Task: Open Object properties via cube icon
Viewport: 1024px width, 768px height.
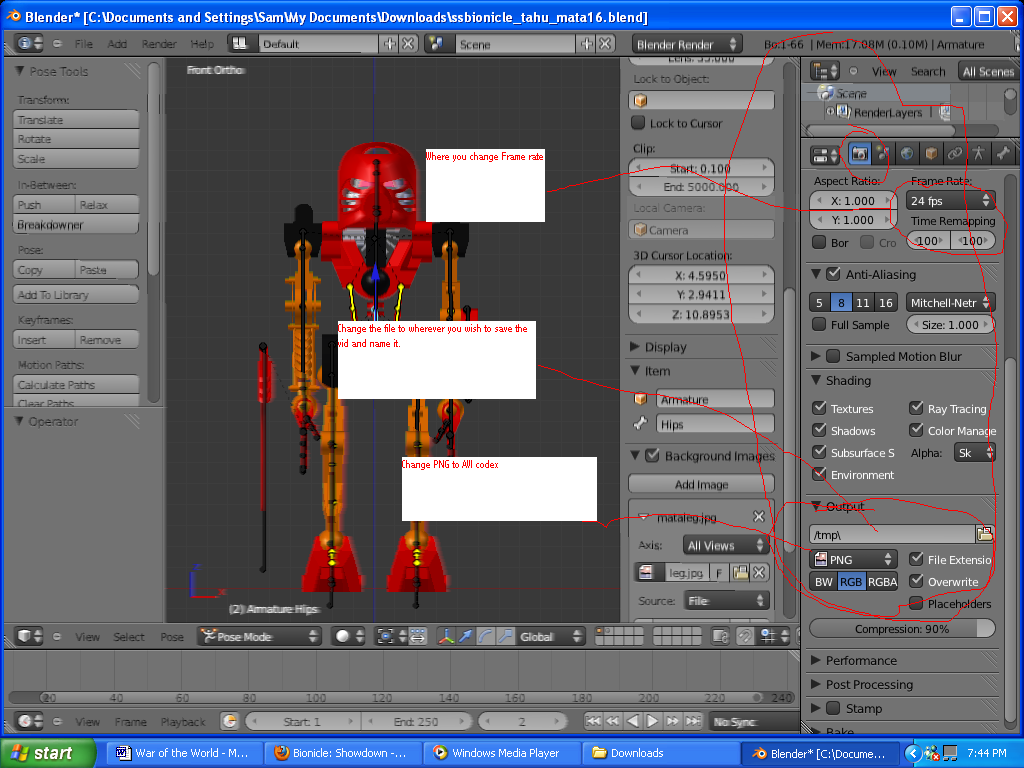Action: pos(930,153)
